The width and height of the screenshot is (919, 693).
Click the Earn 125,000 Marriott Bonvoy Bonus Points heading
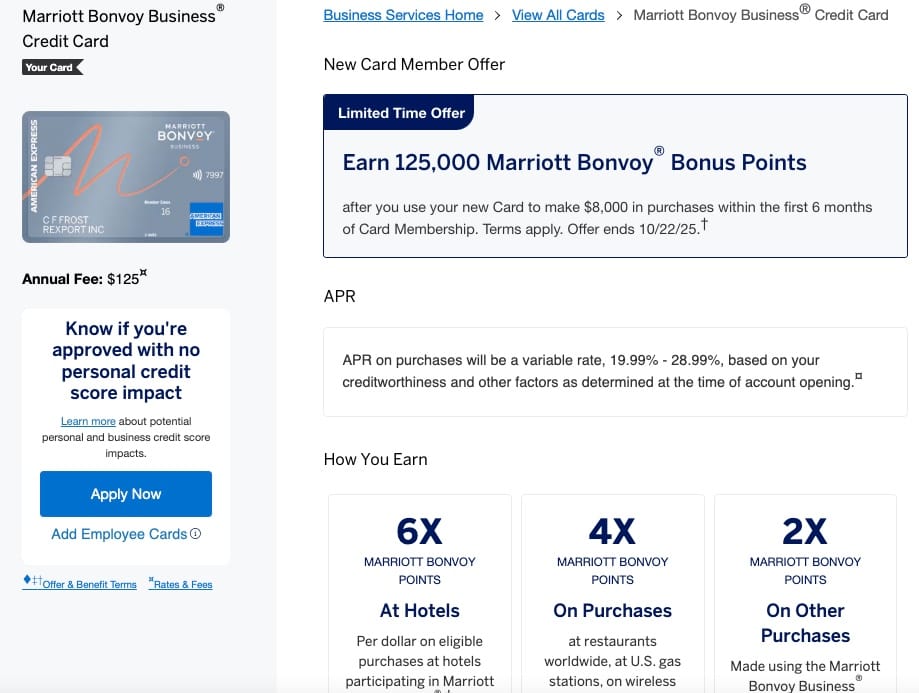click(x=574, y=161)
